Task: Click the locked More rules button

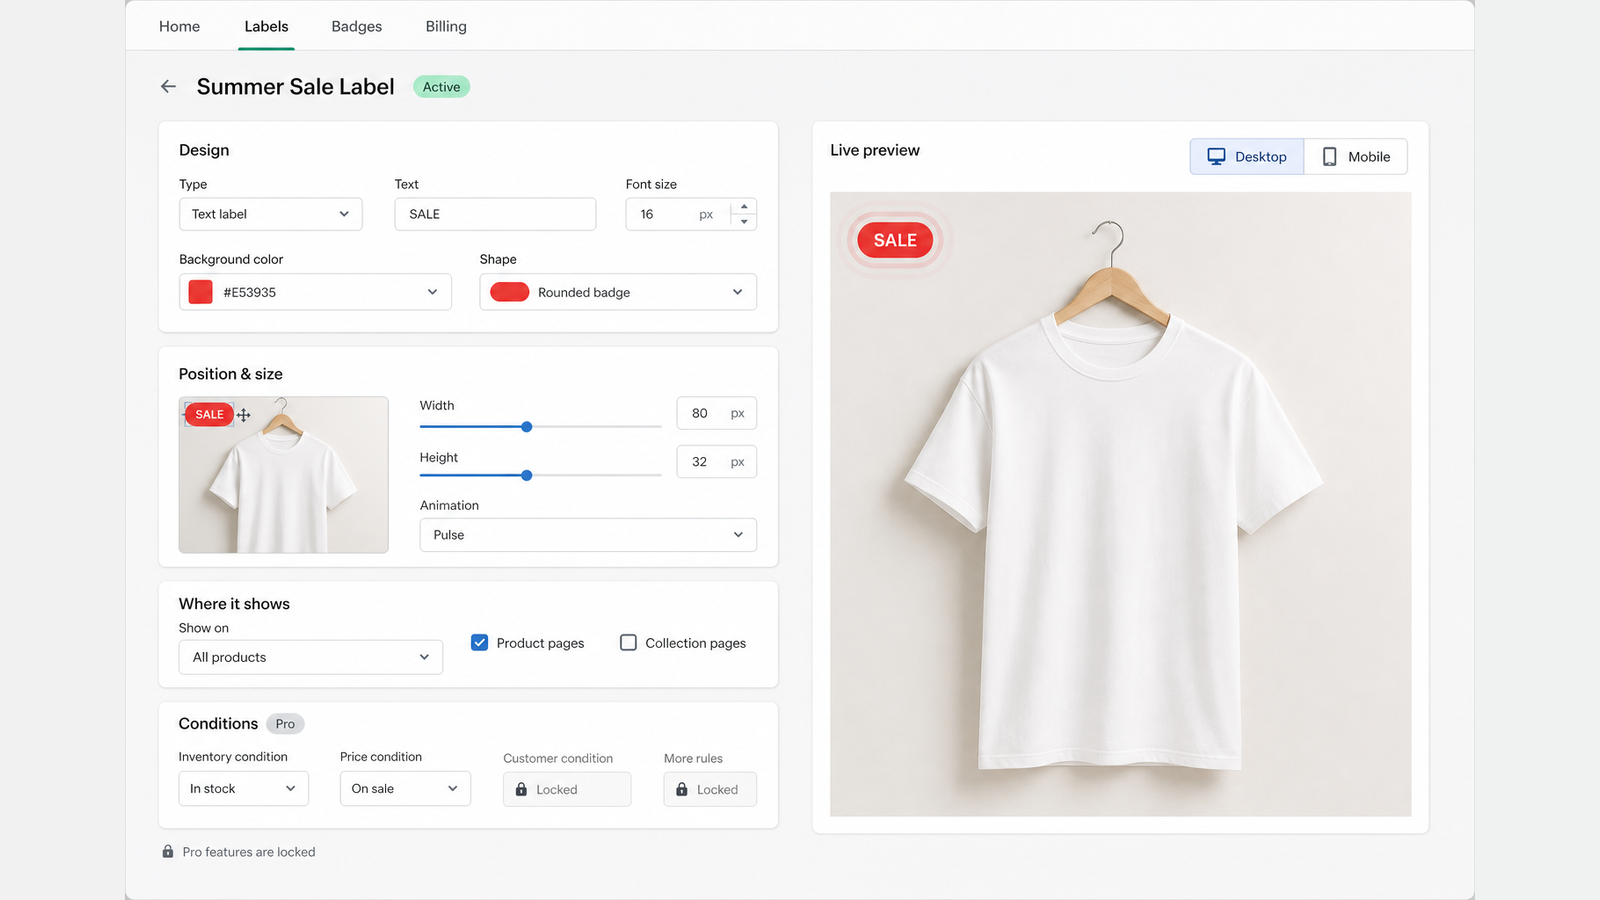Action: (x=710, y=789)
